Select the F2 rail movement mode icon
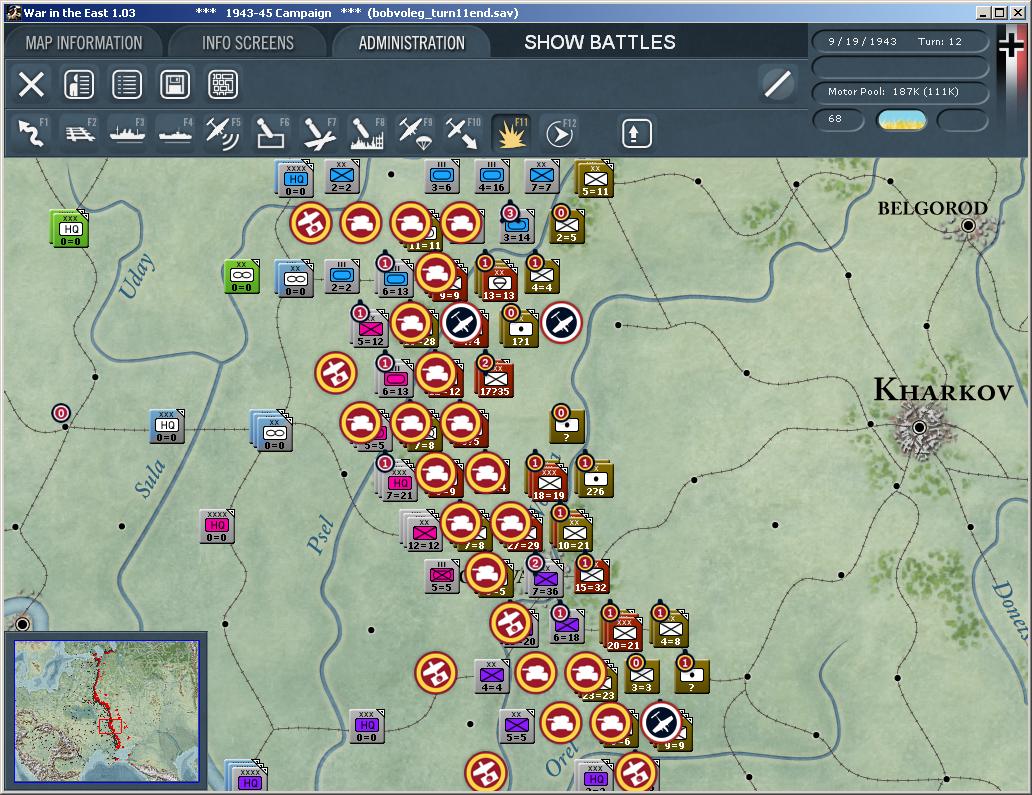 coord(80,134)
